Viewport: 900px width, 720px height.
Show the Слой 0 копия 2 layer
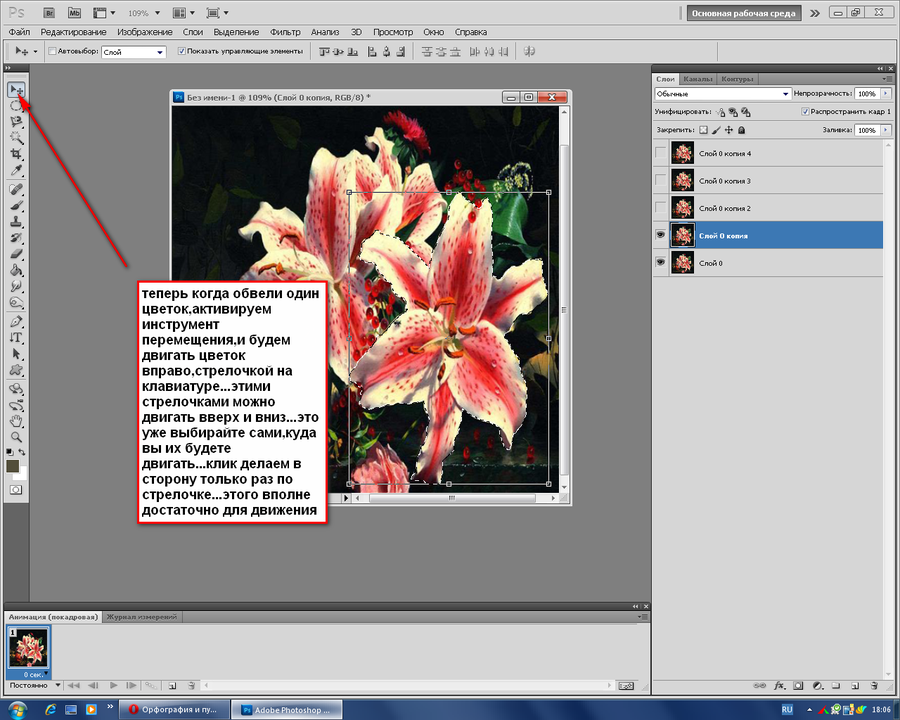click(x=661, y=208)
